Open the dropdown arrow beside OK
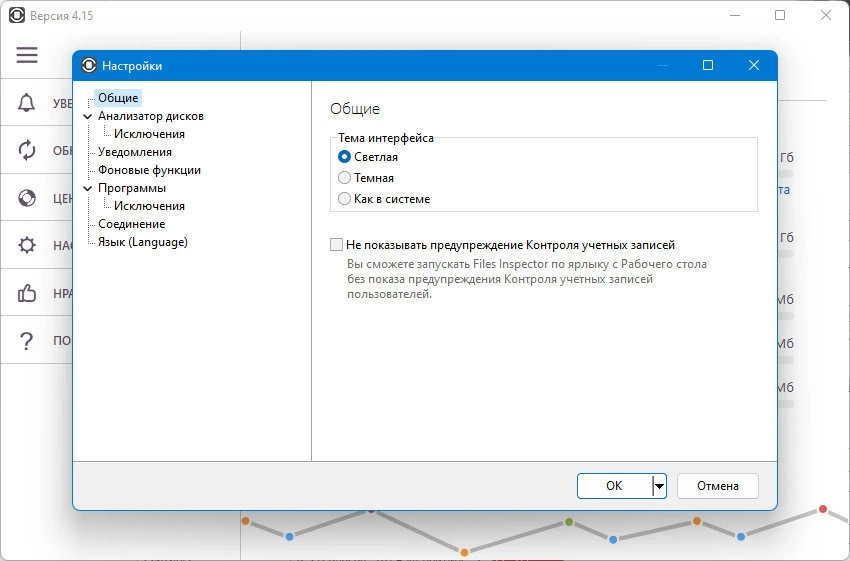This screenshot has height=561, width=850. [659, 486]
